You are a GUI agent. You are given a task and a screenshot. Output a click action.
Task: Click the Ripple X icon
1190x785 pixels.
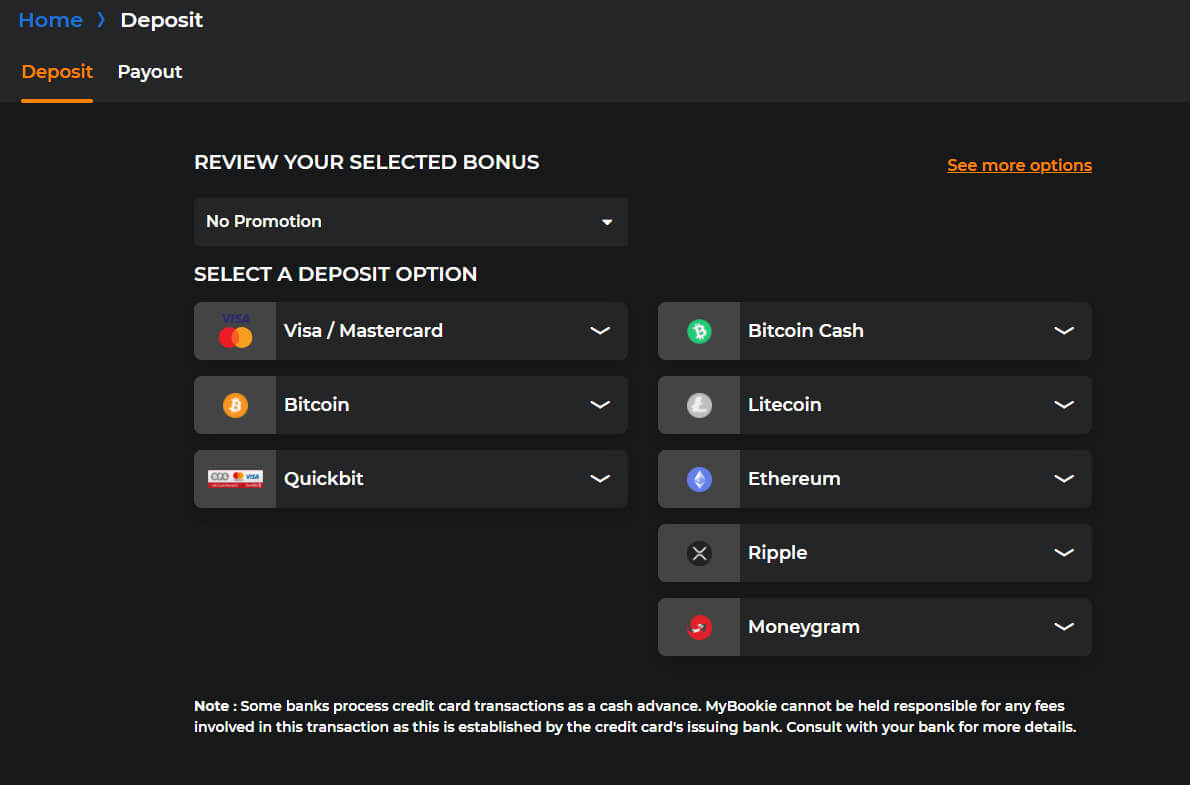pyautogui.click(x=699, y=553)
